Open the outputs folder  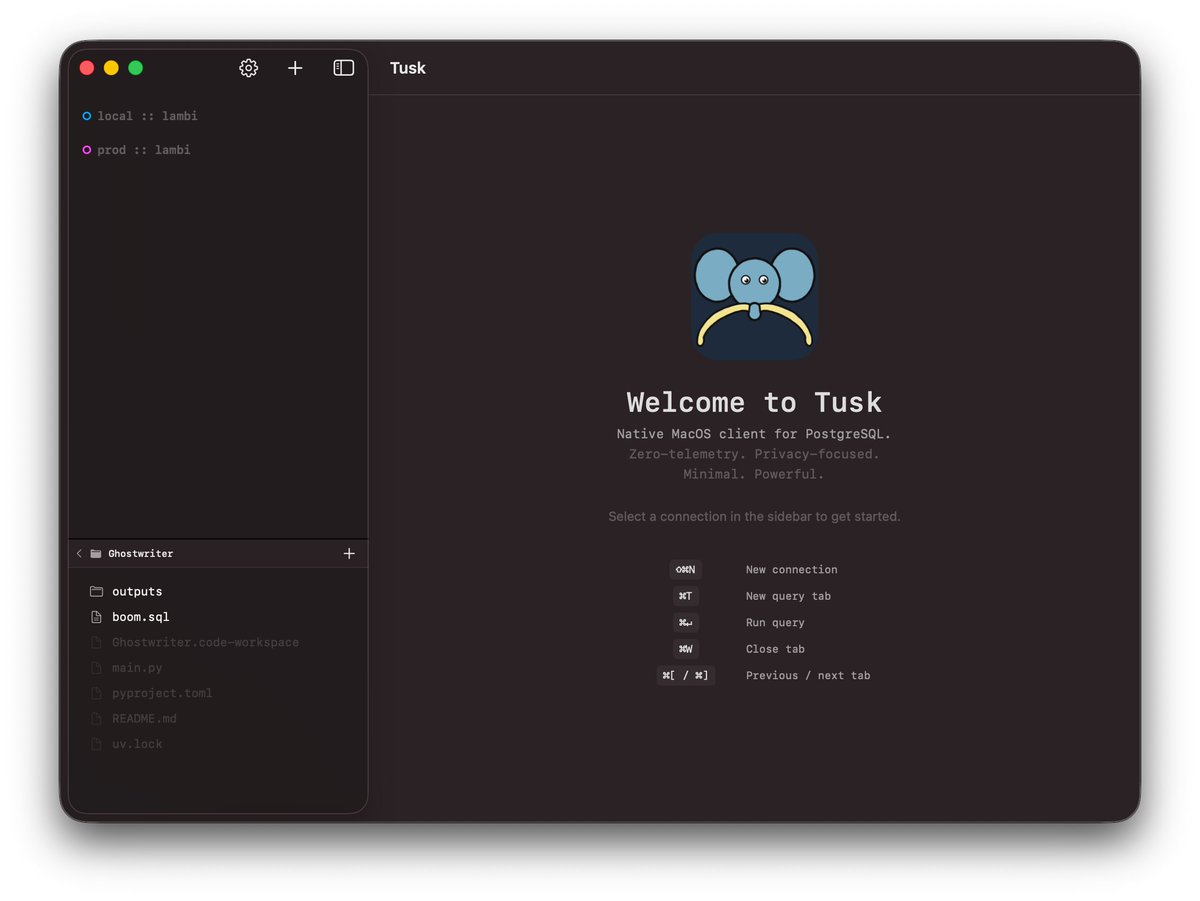click(137, 591)
